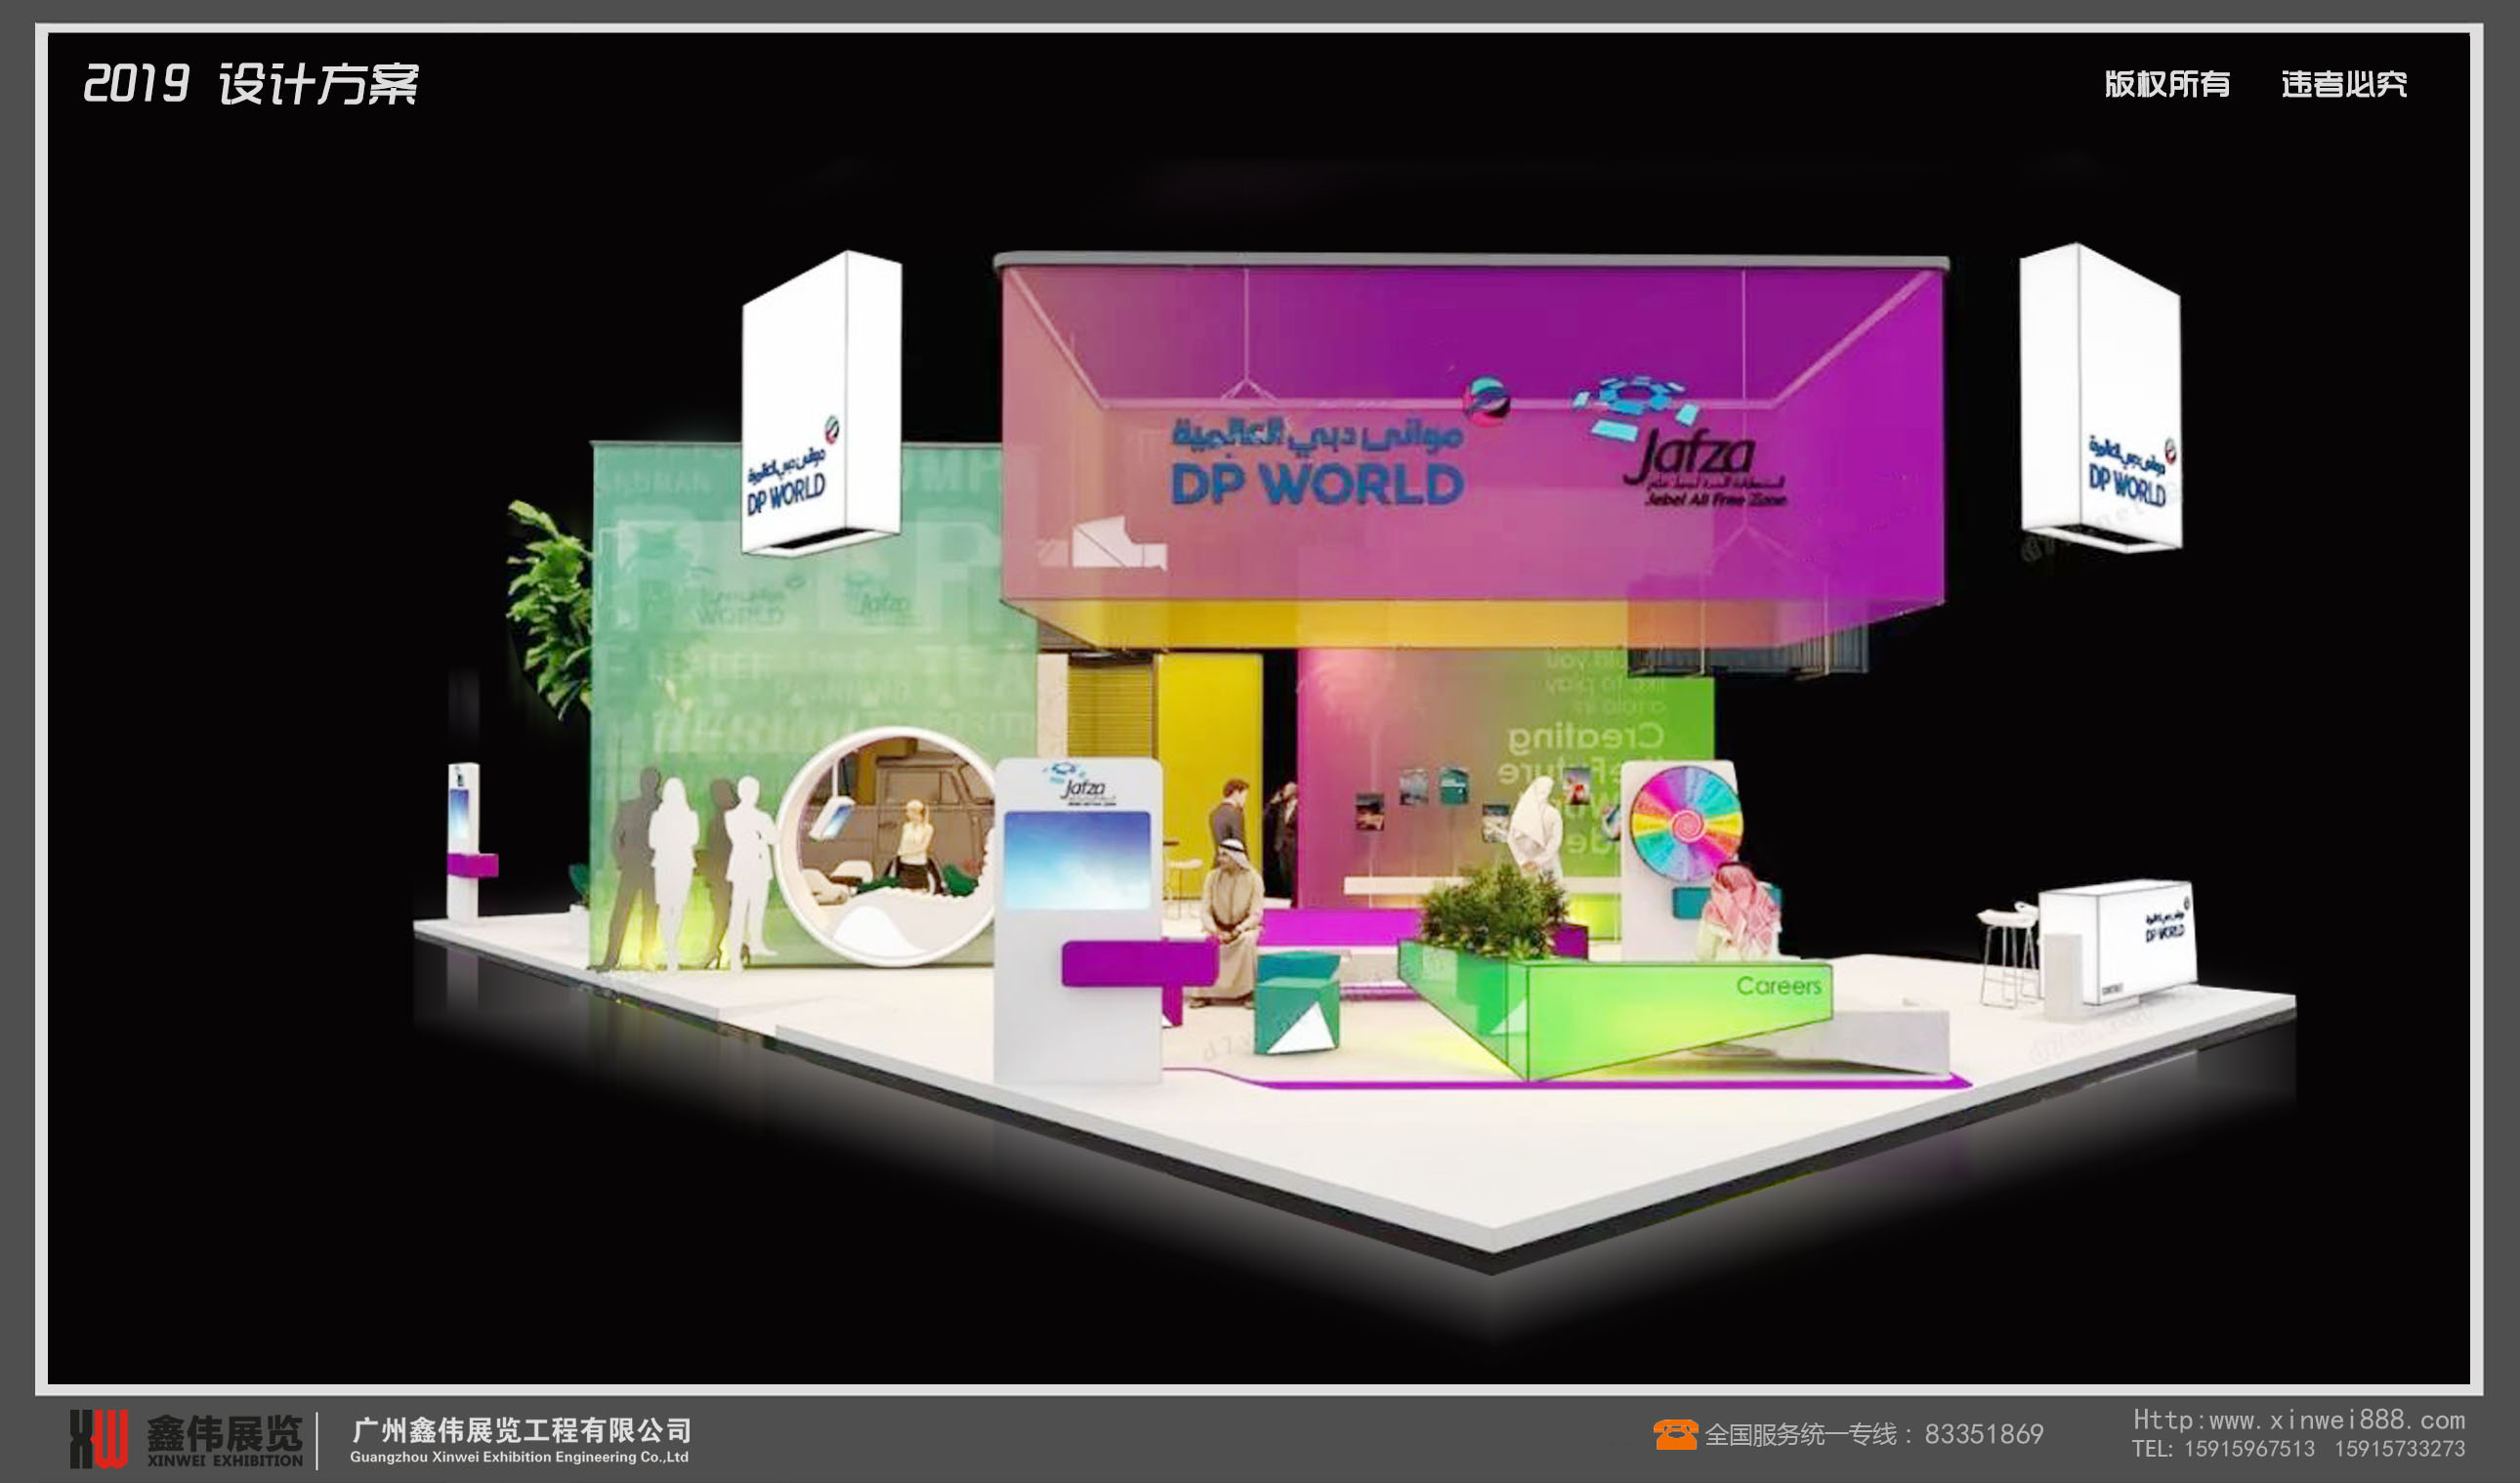2520x1483 pixels.
Task: Click the 版权所有 text
Action: click(2166, 84)
